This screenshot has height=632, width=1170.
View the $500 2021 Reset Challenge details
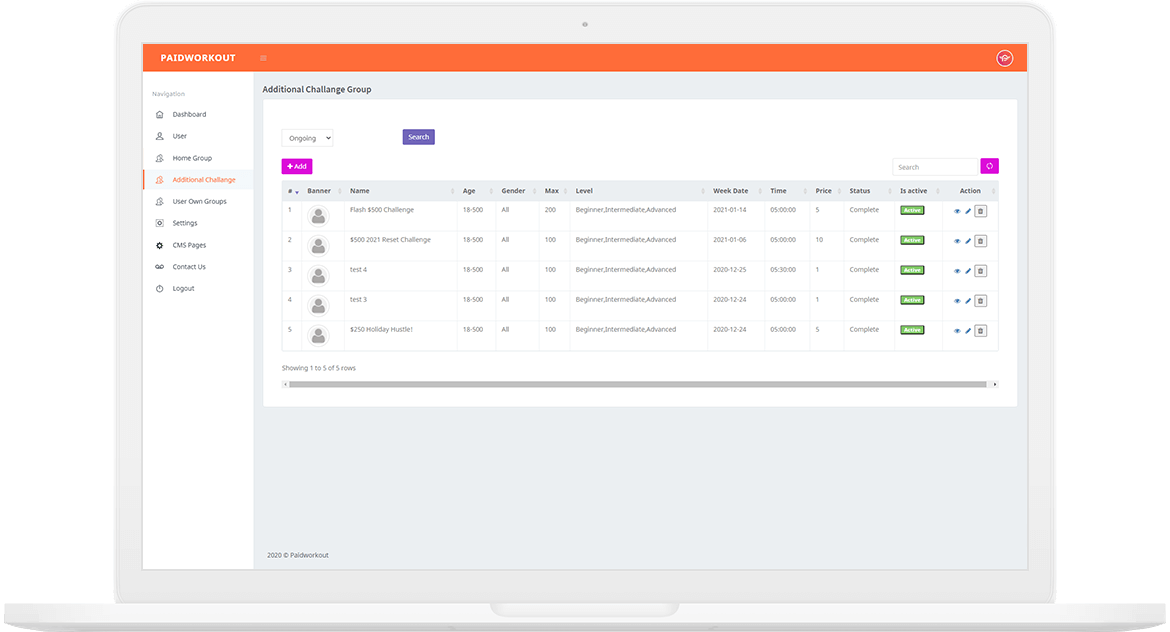(957, 241)
